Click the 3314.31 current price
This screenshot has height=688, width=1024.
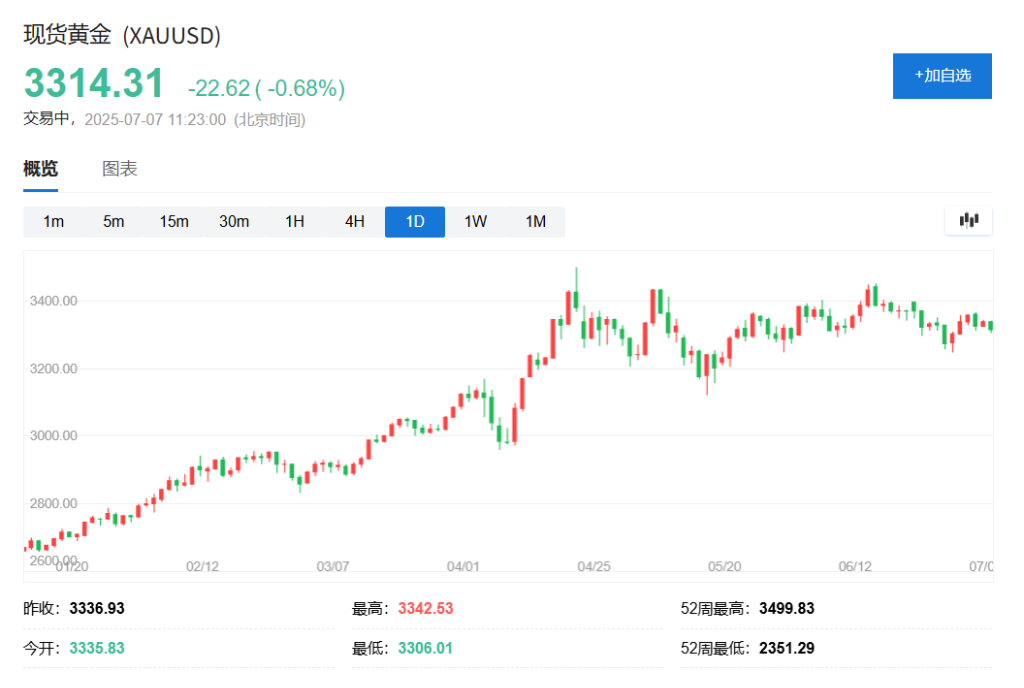coord(93,84)
